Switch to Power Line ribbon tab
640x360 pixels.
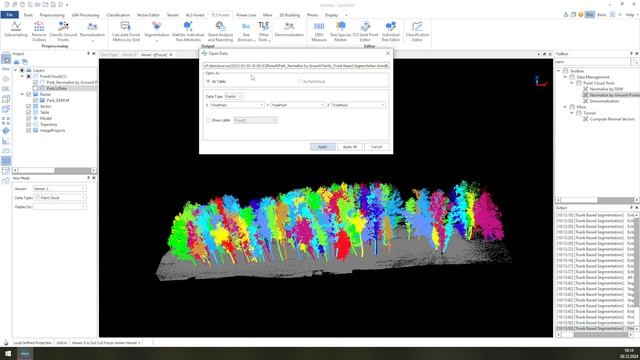coord(246,15)
